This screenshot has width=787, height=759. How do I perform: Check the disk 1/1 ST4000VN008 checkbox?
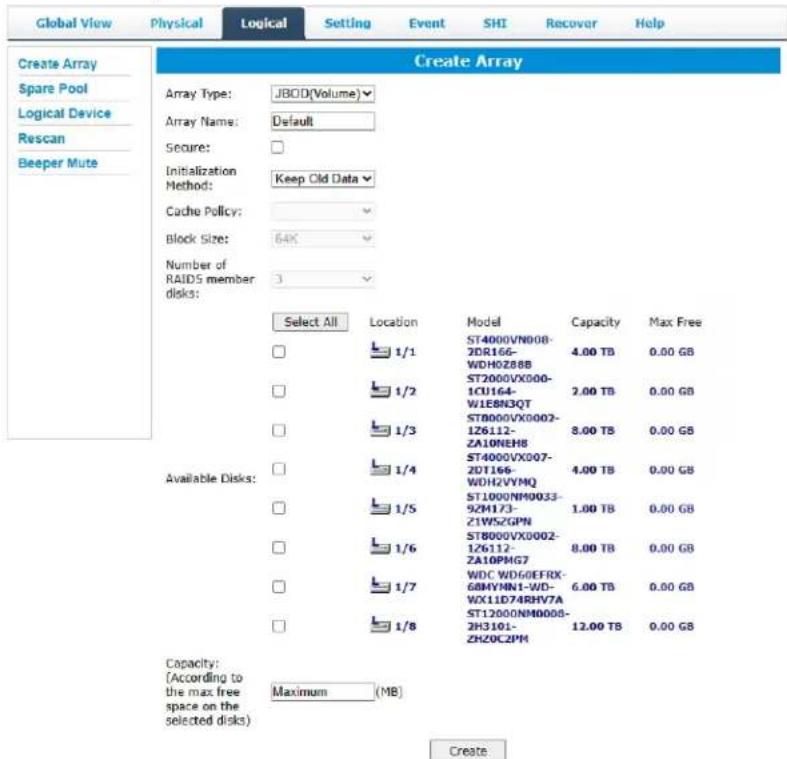point(279,351)
